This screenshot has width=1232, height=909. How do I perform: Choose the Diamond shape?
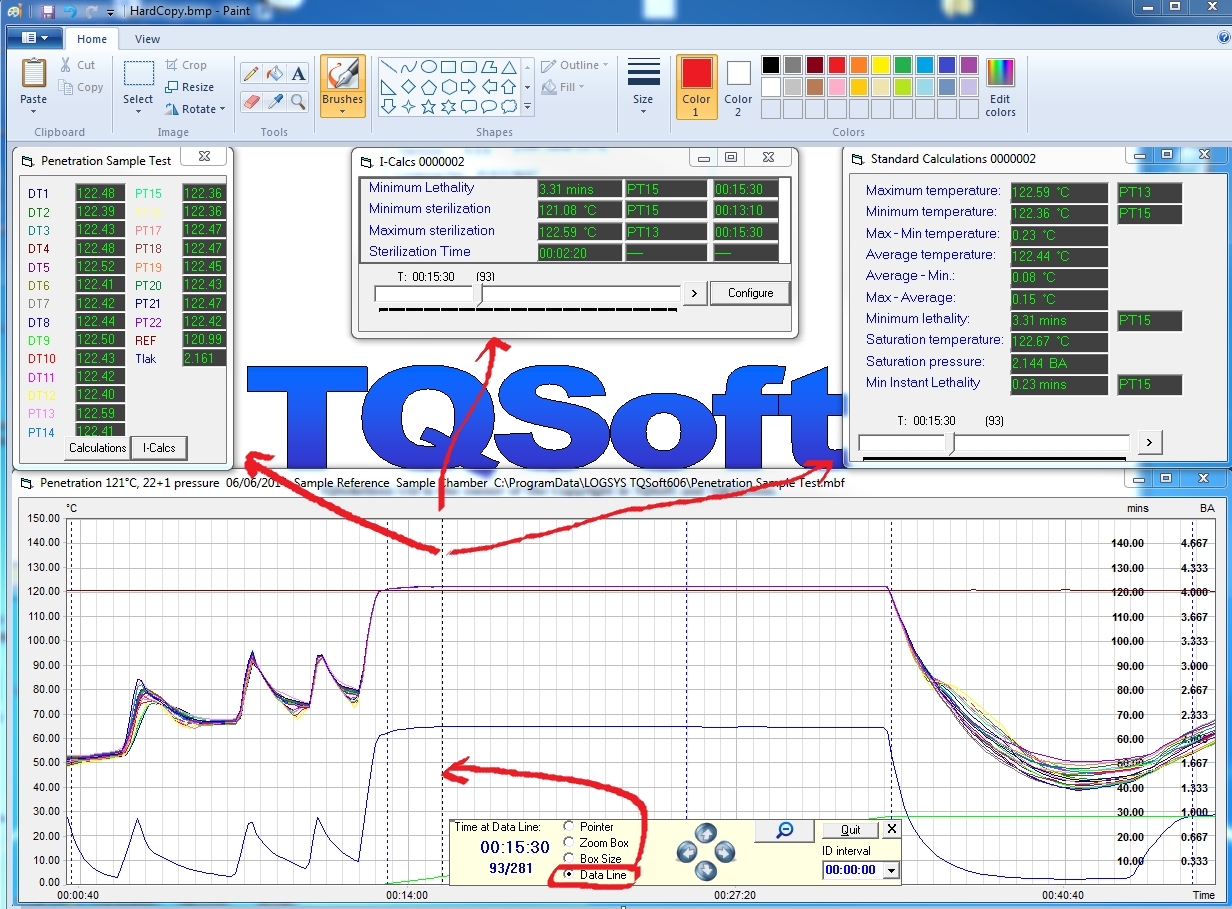point(408,87)
